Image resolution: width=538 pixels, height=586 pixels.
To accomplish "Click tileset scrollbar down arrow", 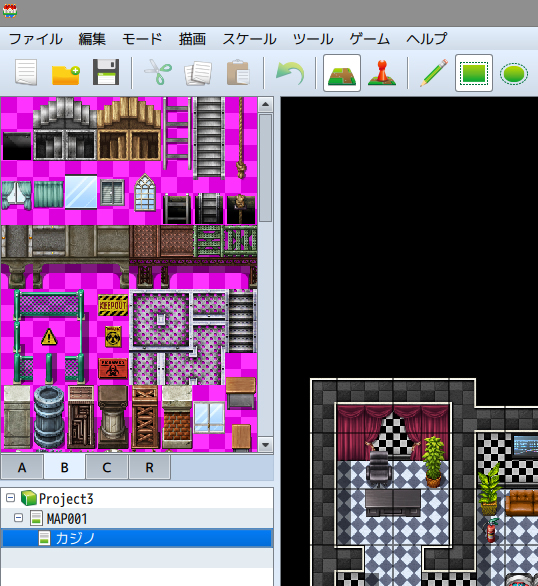I will pyautogui.click(x=265, y=445).
